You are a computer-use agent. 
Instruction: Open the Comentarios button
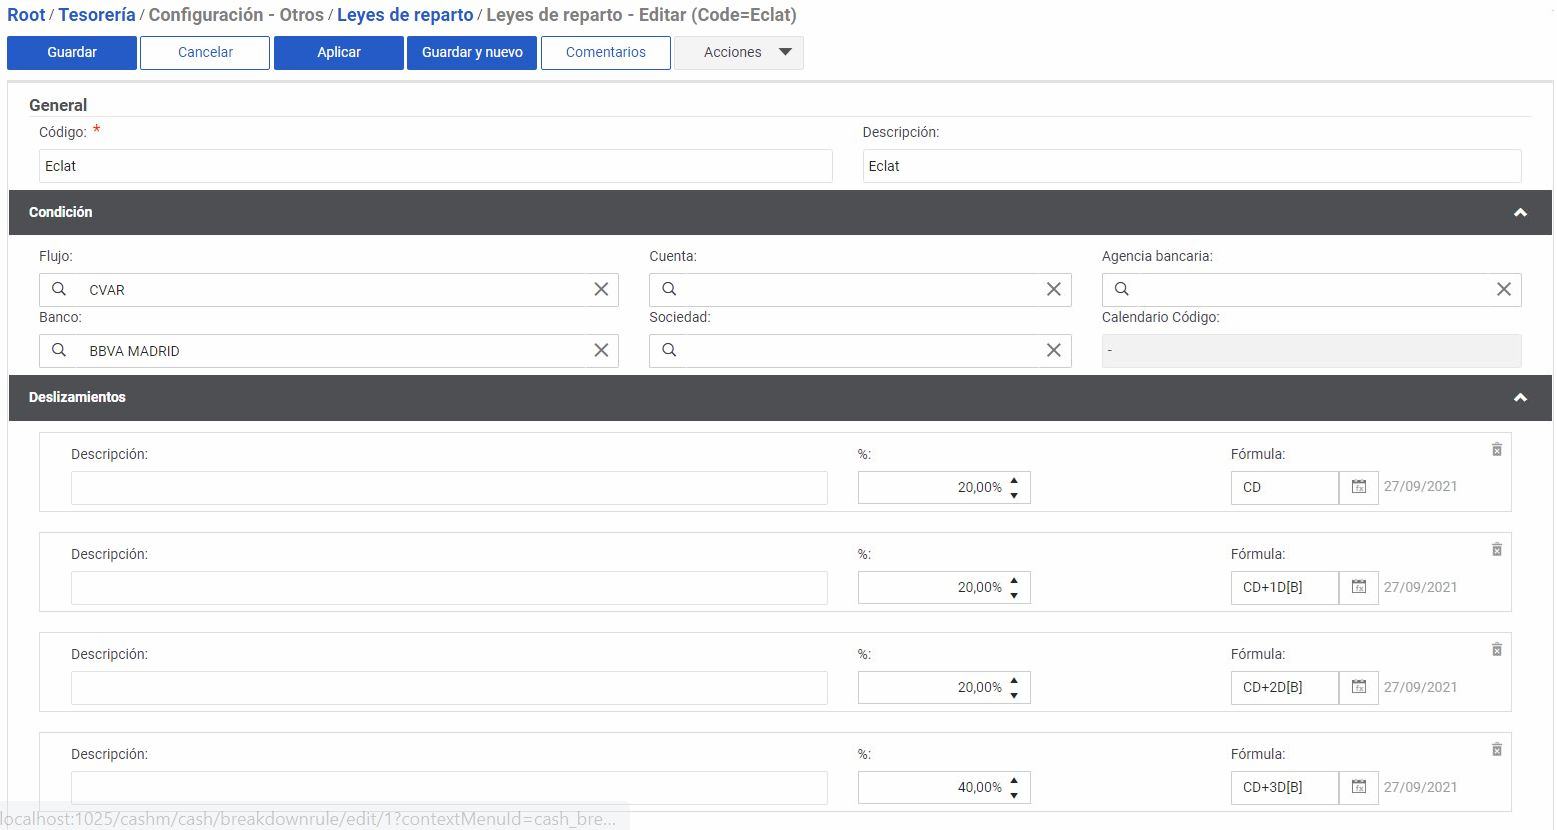point(605,53)
